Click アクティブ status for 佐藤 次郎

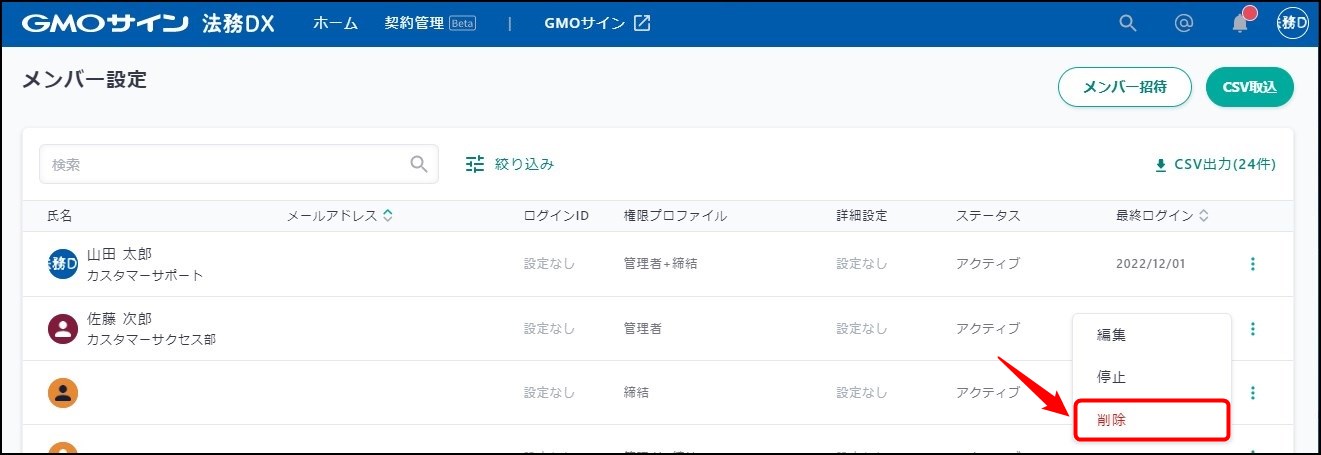pyautogui.click(x=988, y=328)
